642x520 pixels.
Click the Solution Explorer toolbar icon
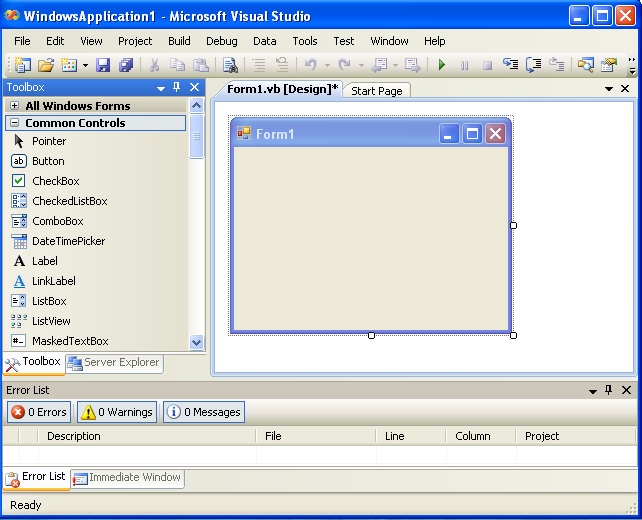tap(586, 65)
